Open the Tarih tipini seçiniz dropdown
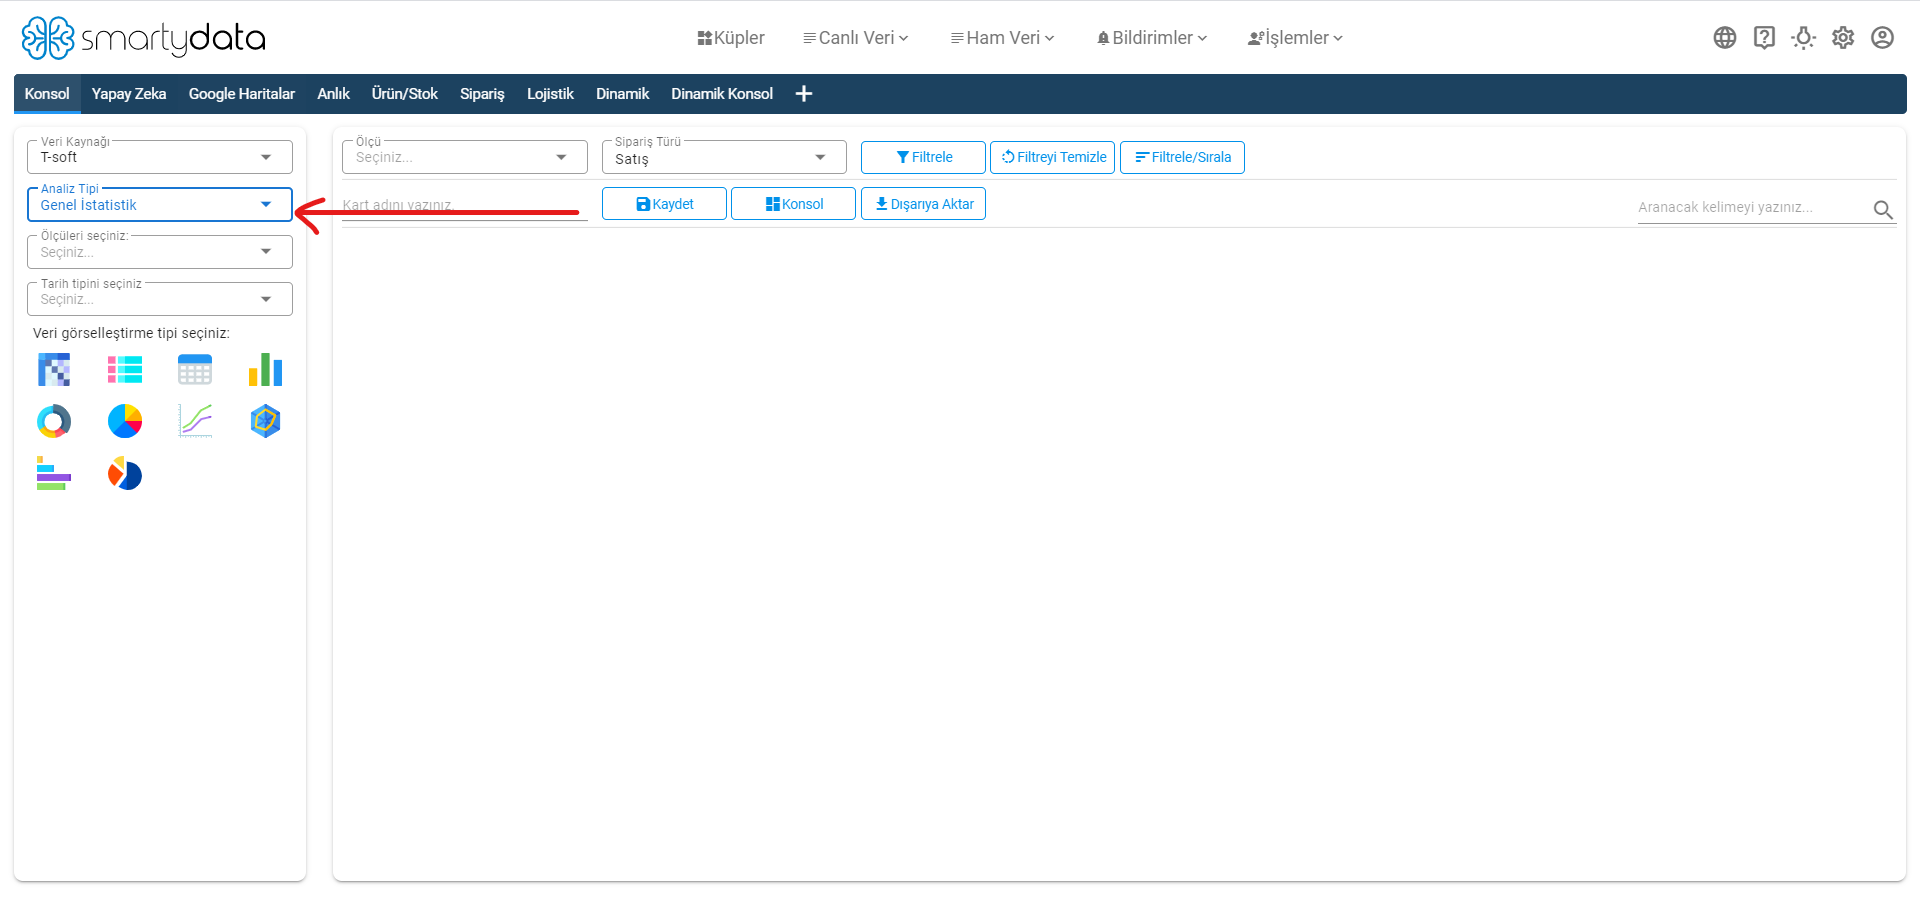Screen dimensions: 1920x920 coord(160,299)
